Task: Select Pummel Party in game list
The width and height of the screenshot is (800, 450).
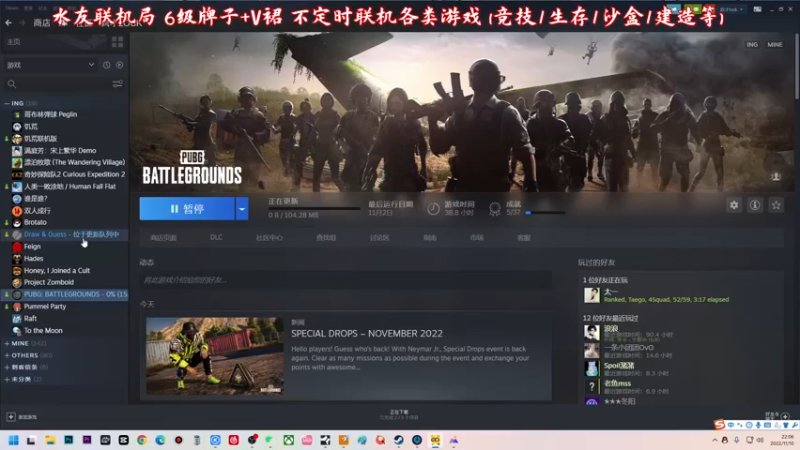Action: (x=45, y=307)
